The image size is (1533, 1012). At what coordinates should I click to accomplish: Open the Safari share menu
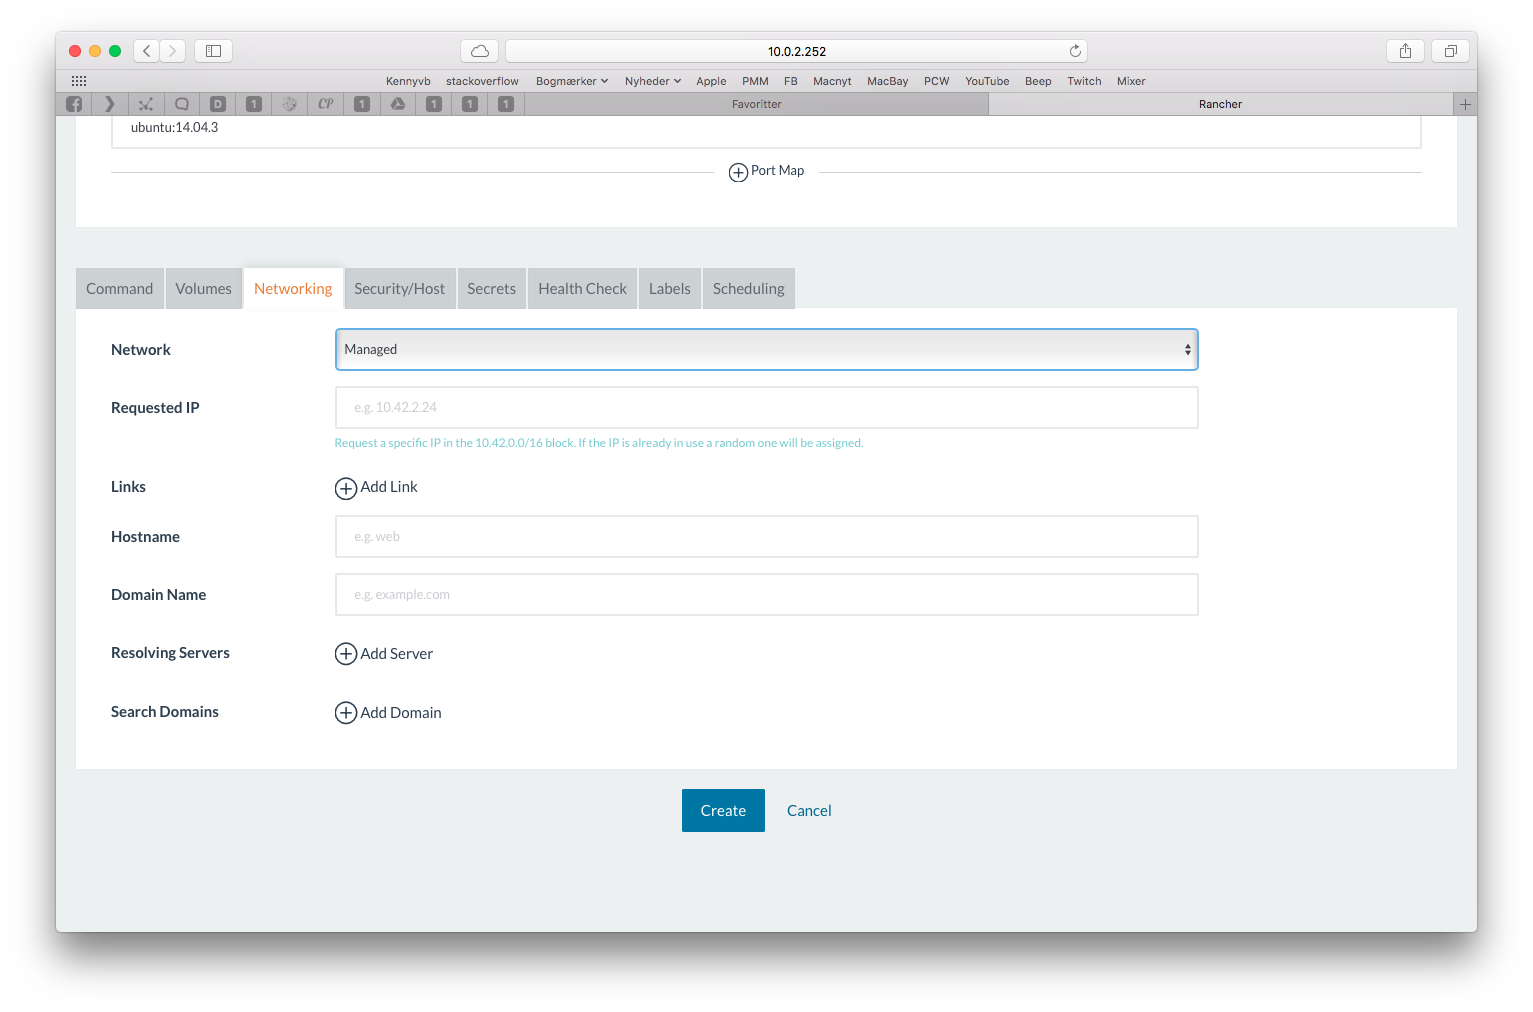[x=1405, y=51]
